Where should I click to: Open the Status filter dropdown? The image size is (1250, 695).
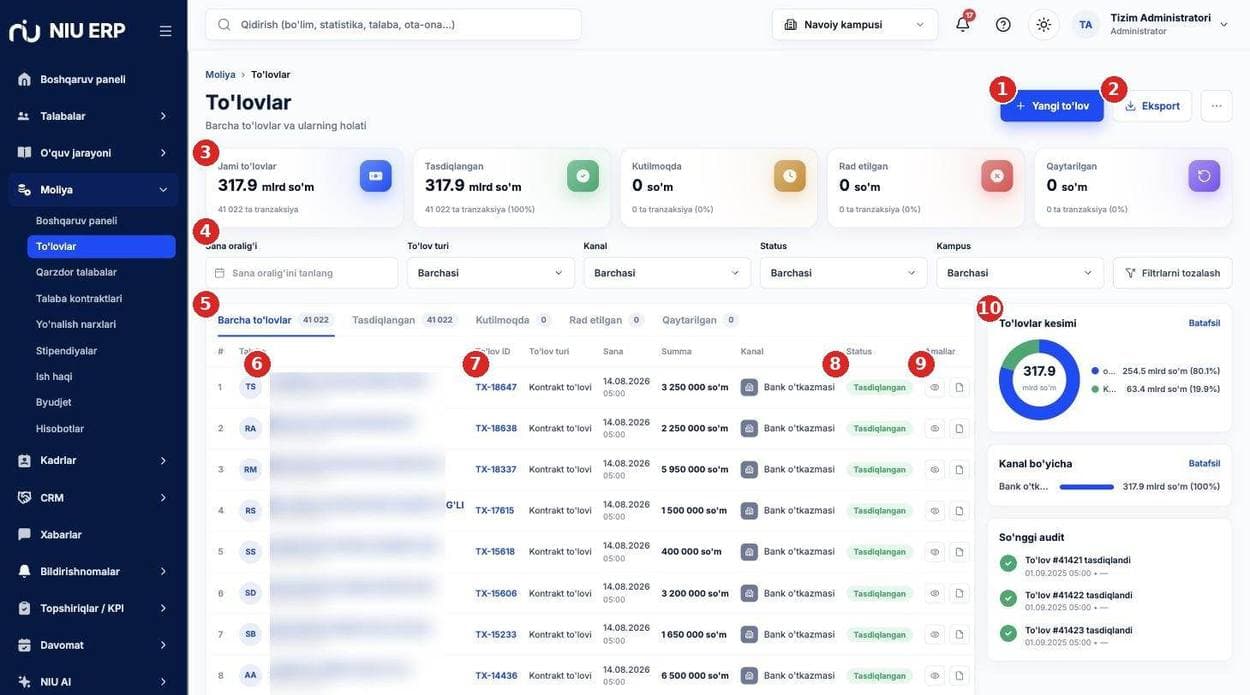pos(844,273)
